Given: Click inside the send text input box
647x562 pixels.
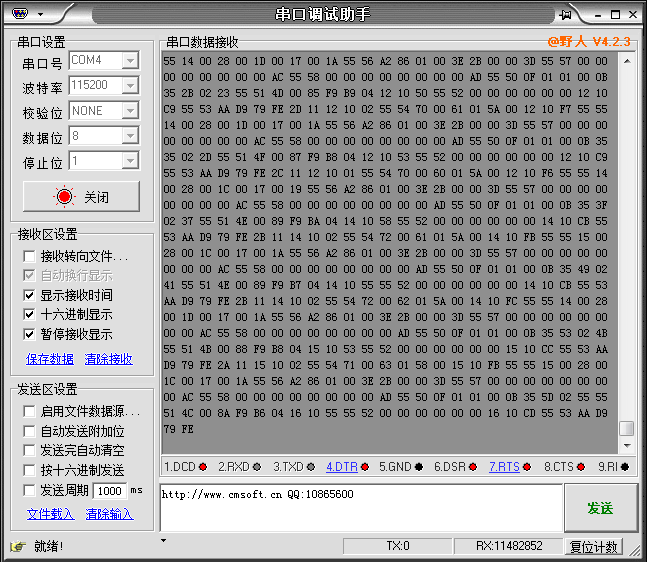Looking at the screenshot, I should (361, 508).
